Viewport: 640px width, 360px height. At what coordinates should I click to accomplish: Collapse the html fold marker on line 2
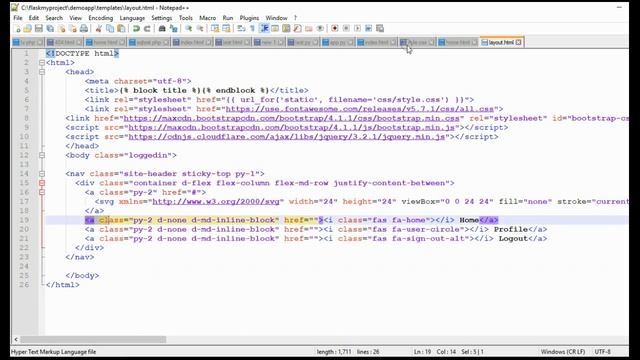tap(42, 63)
